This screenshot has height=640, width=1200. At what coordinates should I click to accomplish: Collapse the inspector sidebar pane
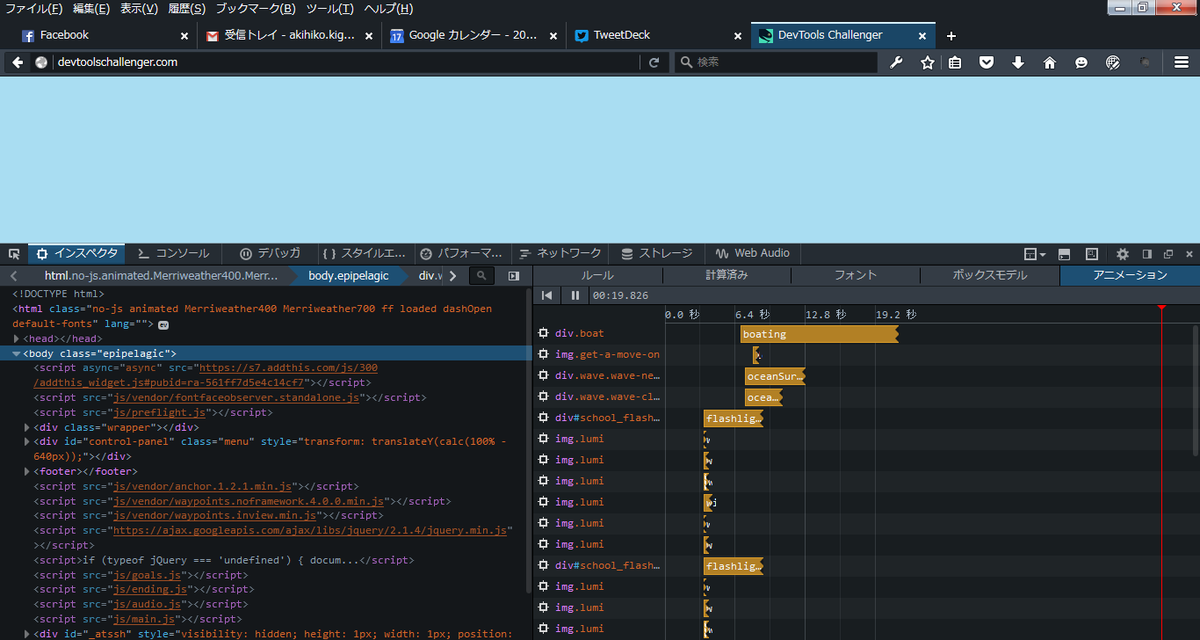(x=514, y=275)
